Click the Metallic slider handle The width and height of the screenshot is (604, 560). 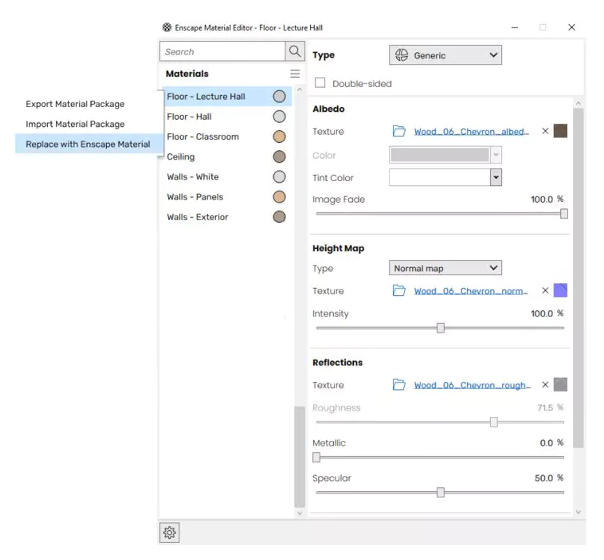pos(316,457)
